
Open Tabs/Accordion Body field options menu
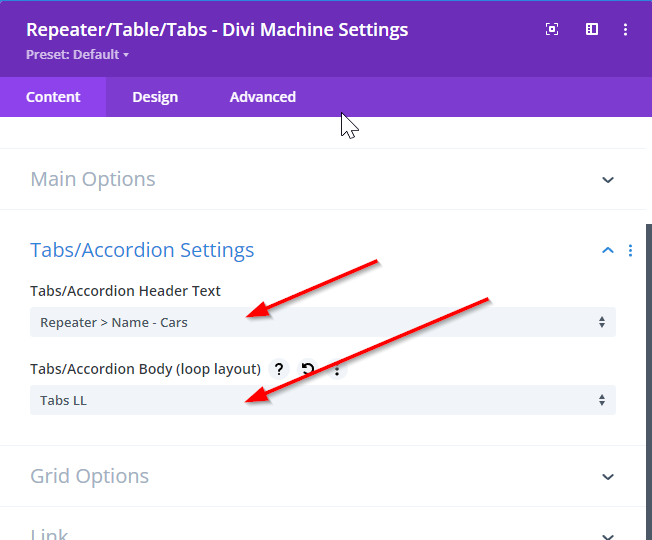click(x=337, y=370)
